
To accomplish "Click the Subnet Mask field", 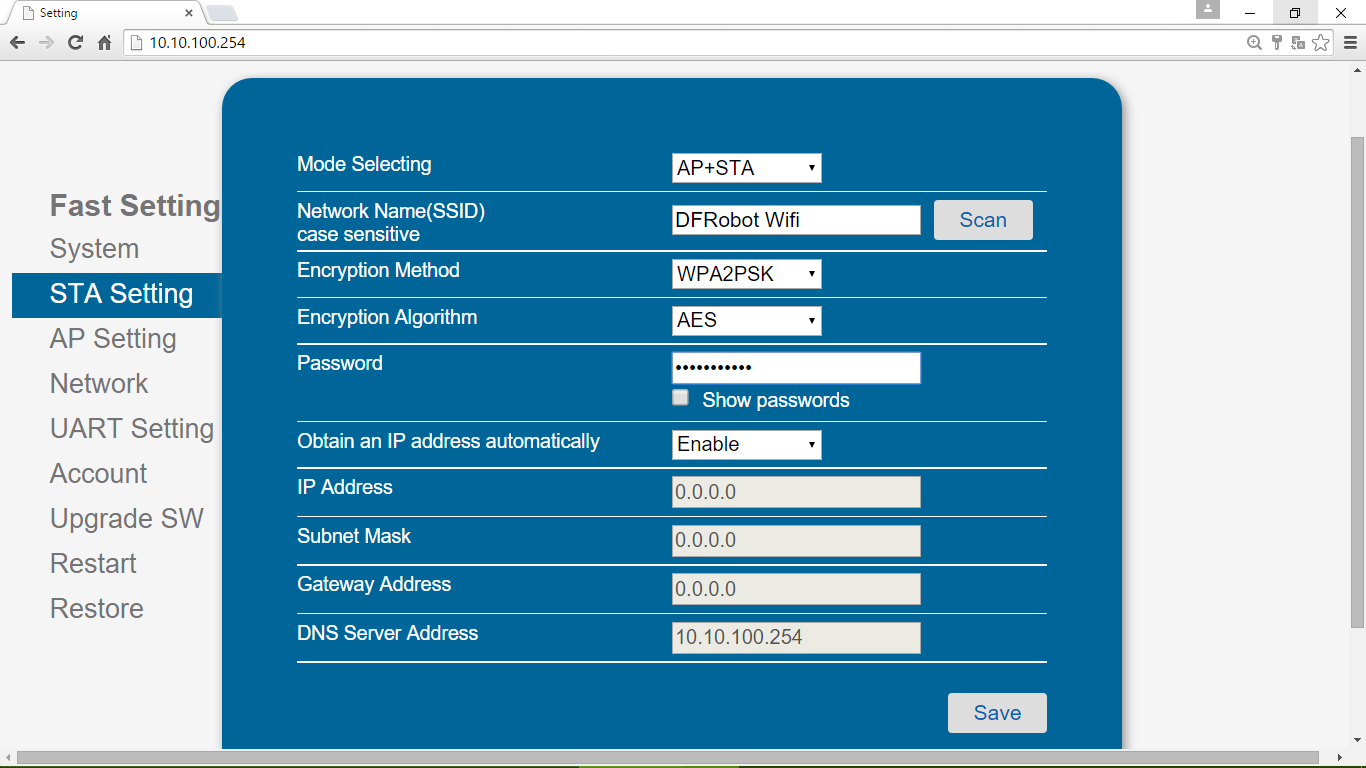I will 796,540.
